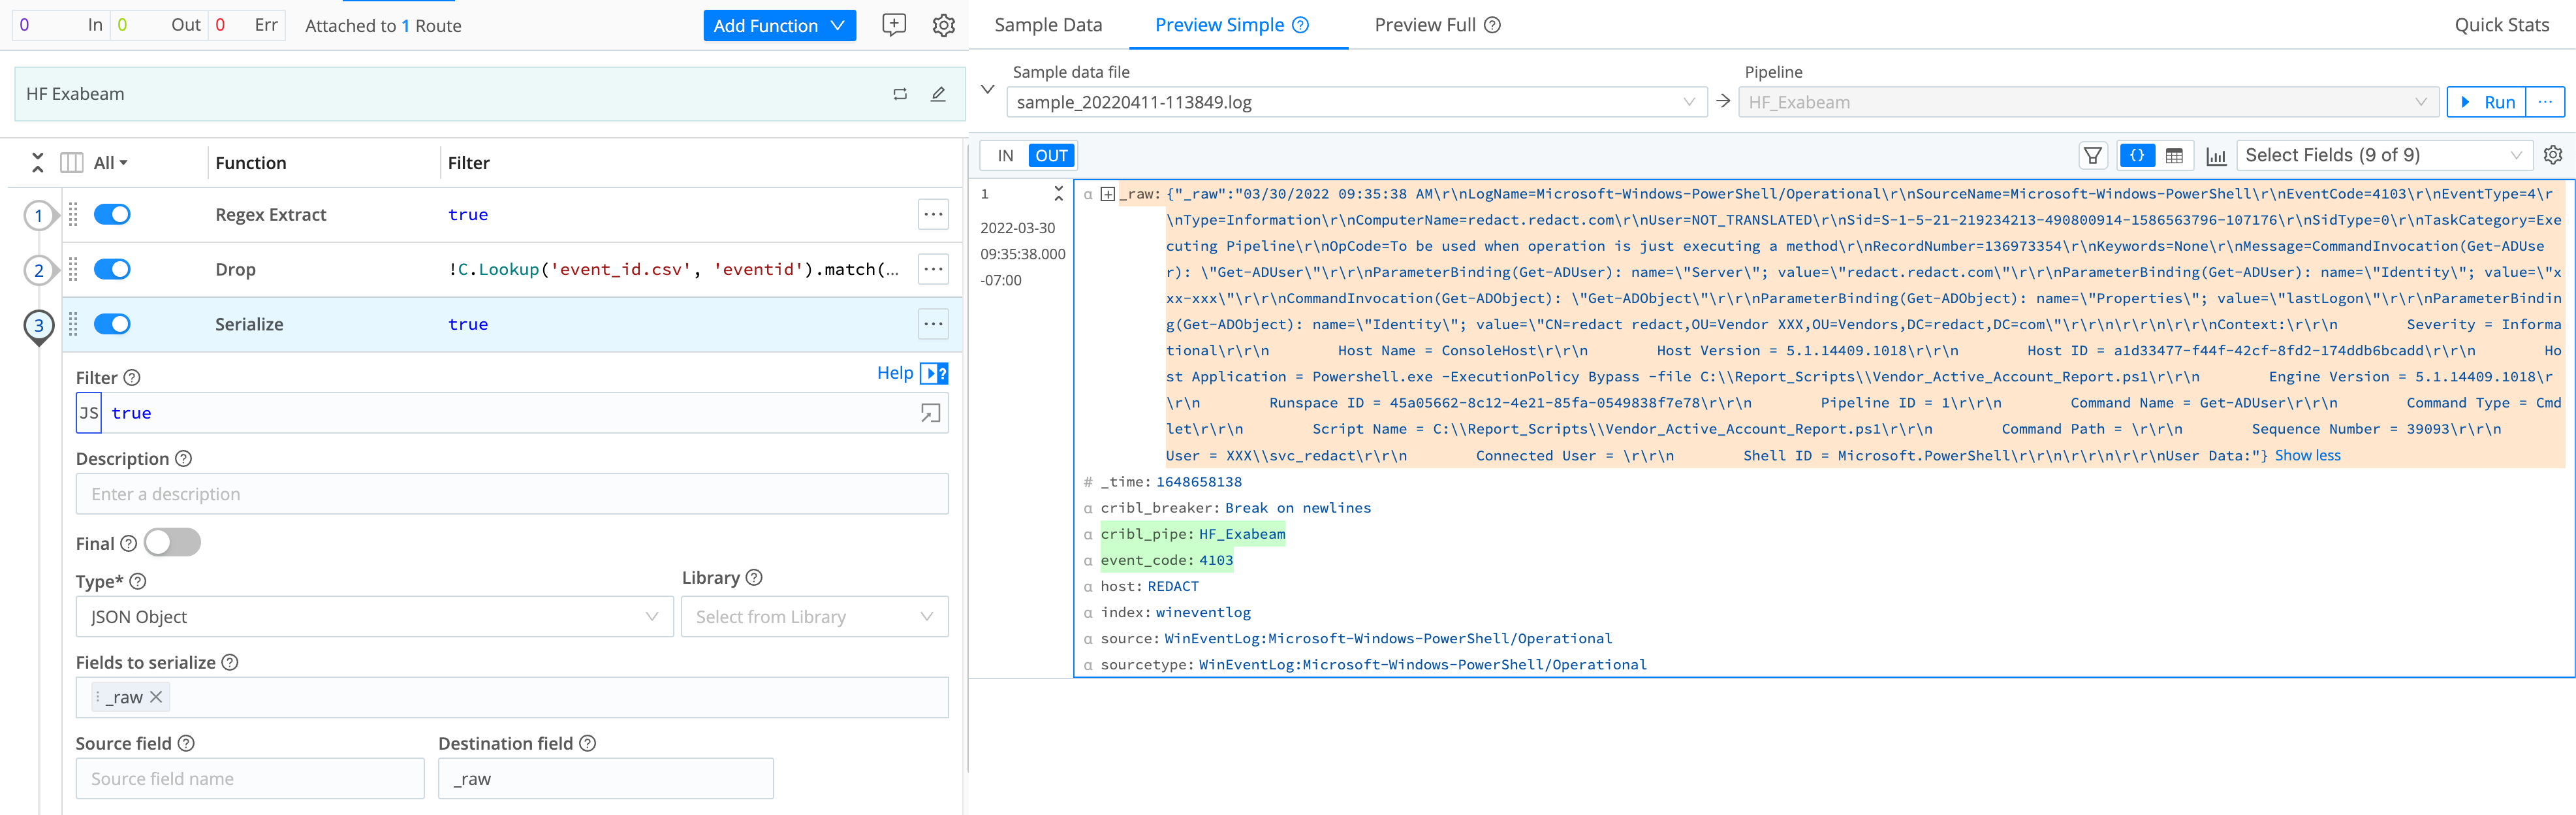2576x815 pixels.
Task: Expand the Filter JS editor icon
Action: tap(930, 413)
